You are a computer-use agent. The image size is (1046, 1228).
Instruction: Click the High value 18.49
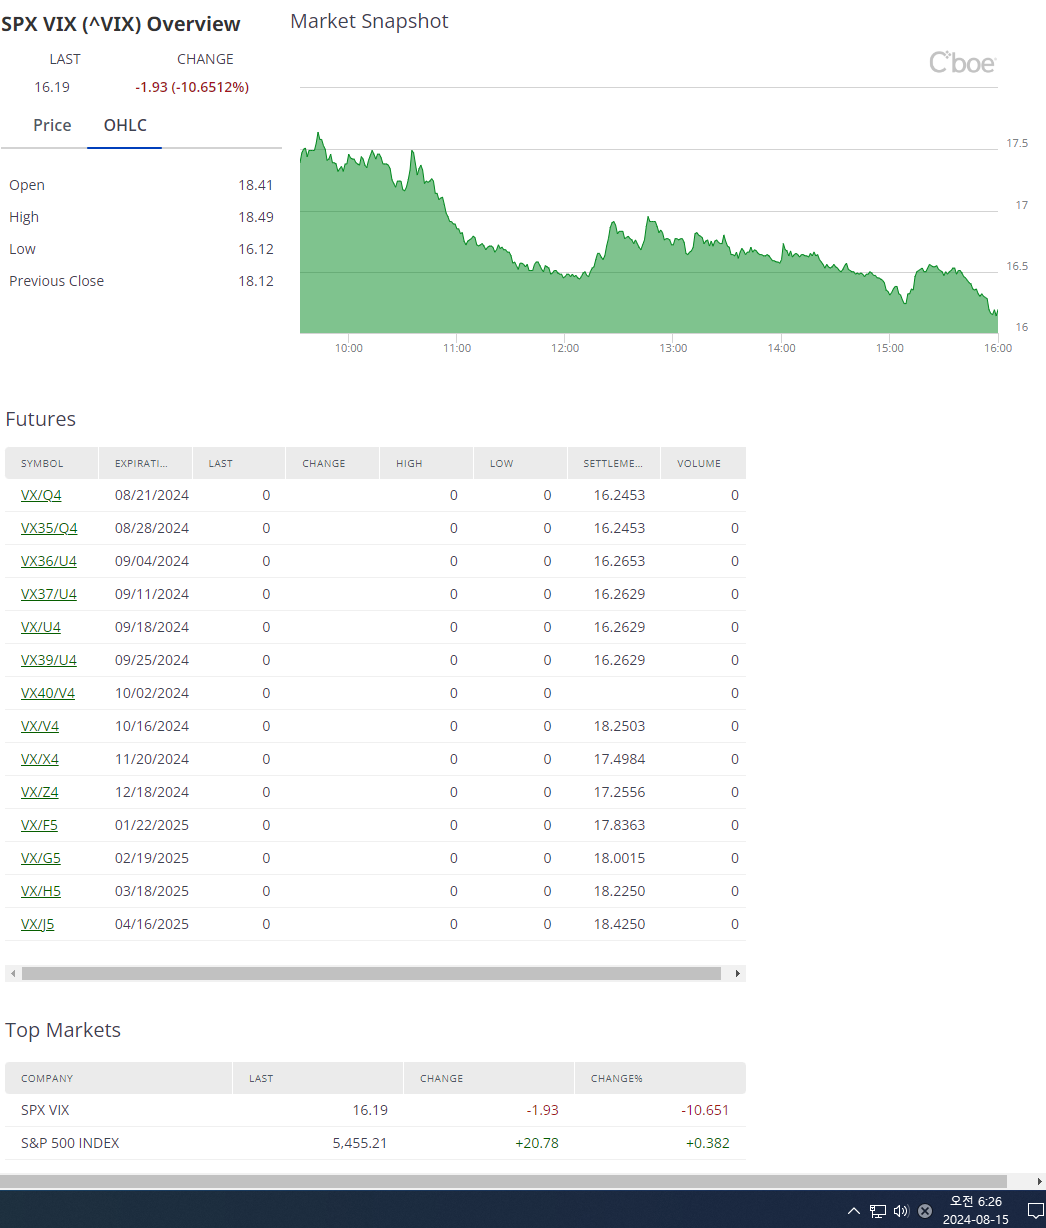[256, 217]
